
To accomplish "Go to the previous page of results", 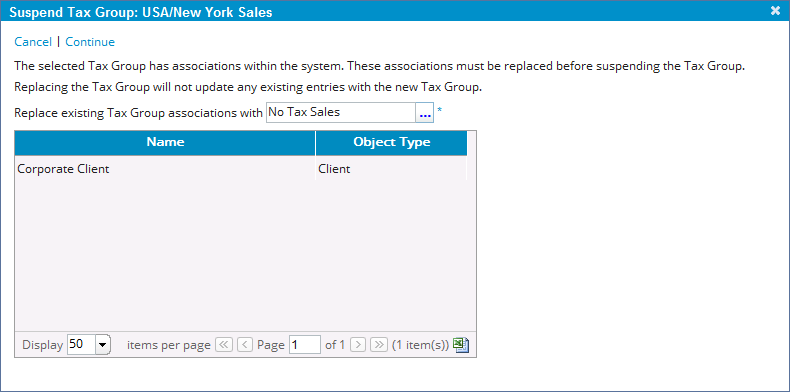I will coord(244,345).
